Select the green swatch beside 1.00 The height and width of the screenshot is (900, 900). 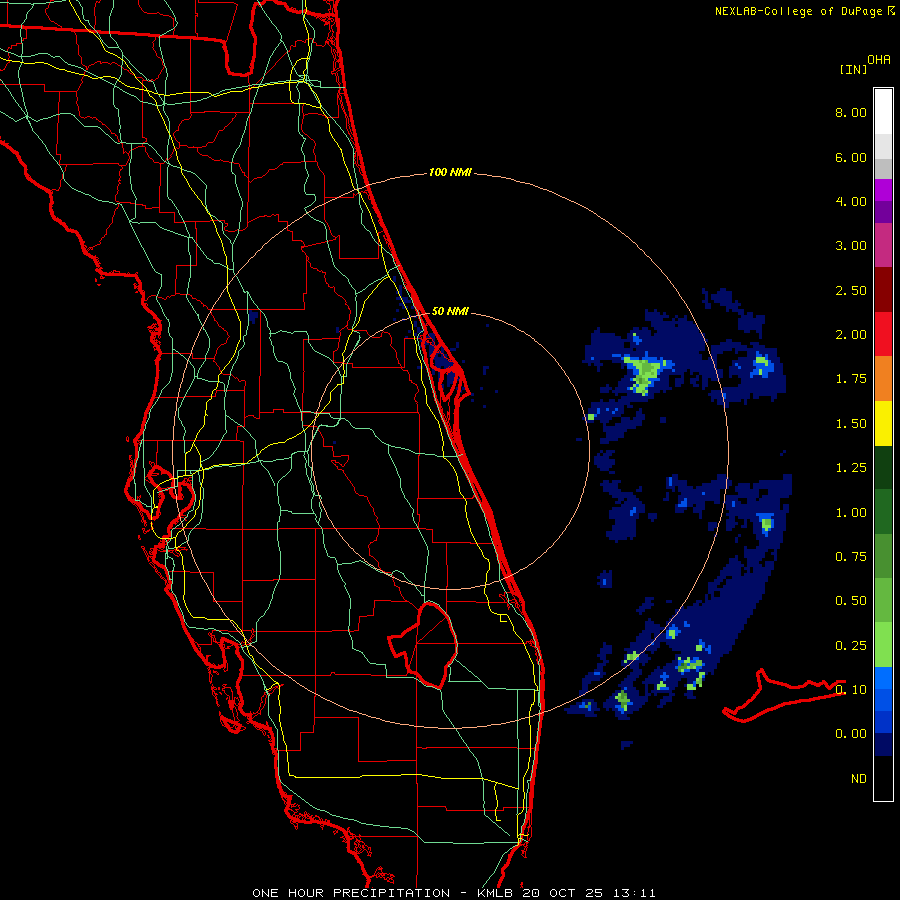pos(883,512)
